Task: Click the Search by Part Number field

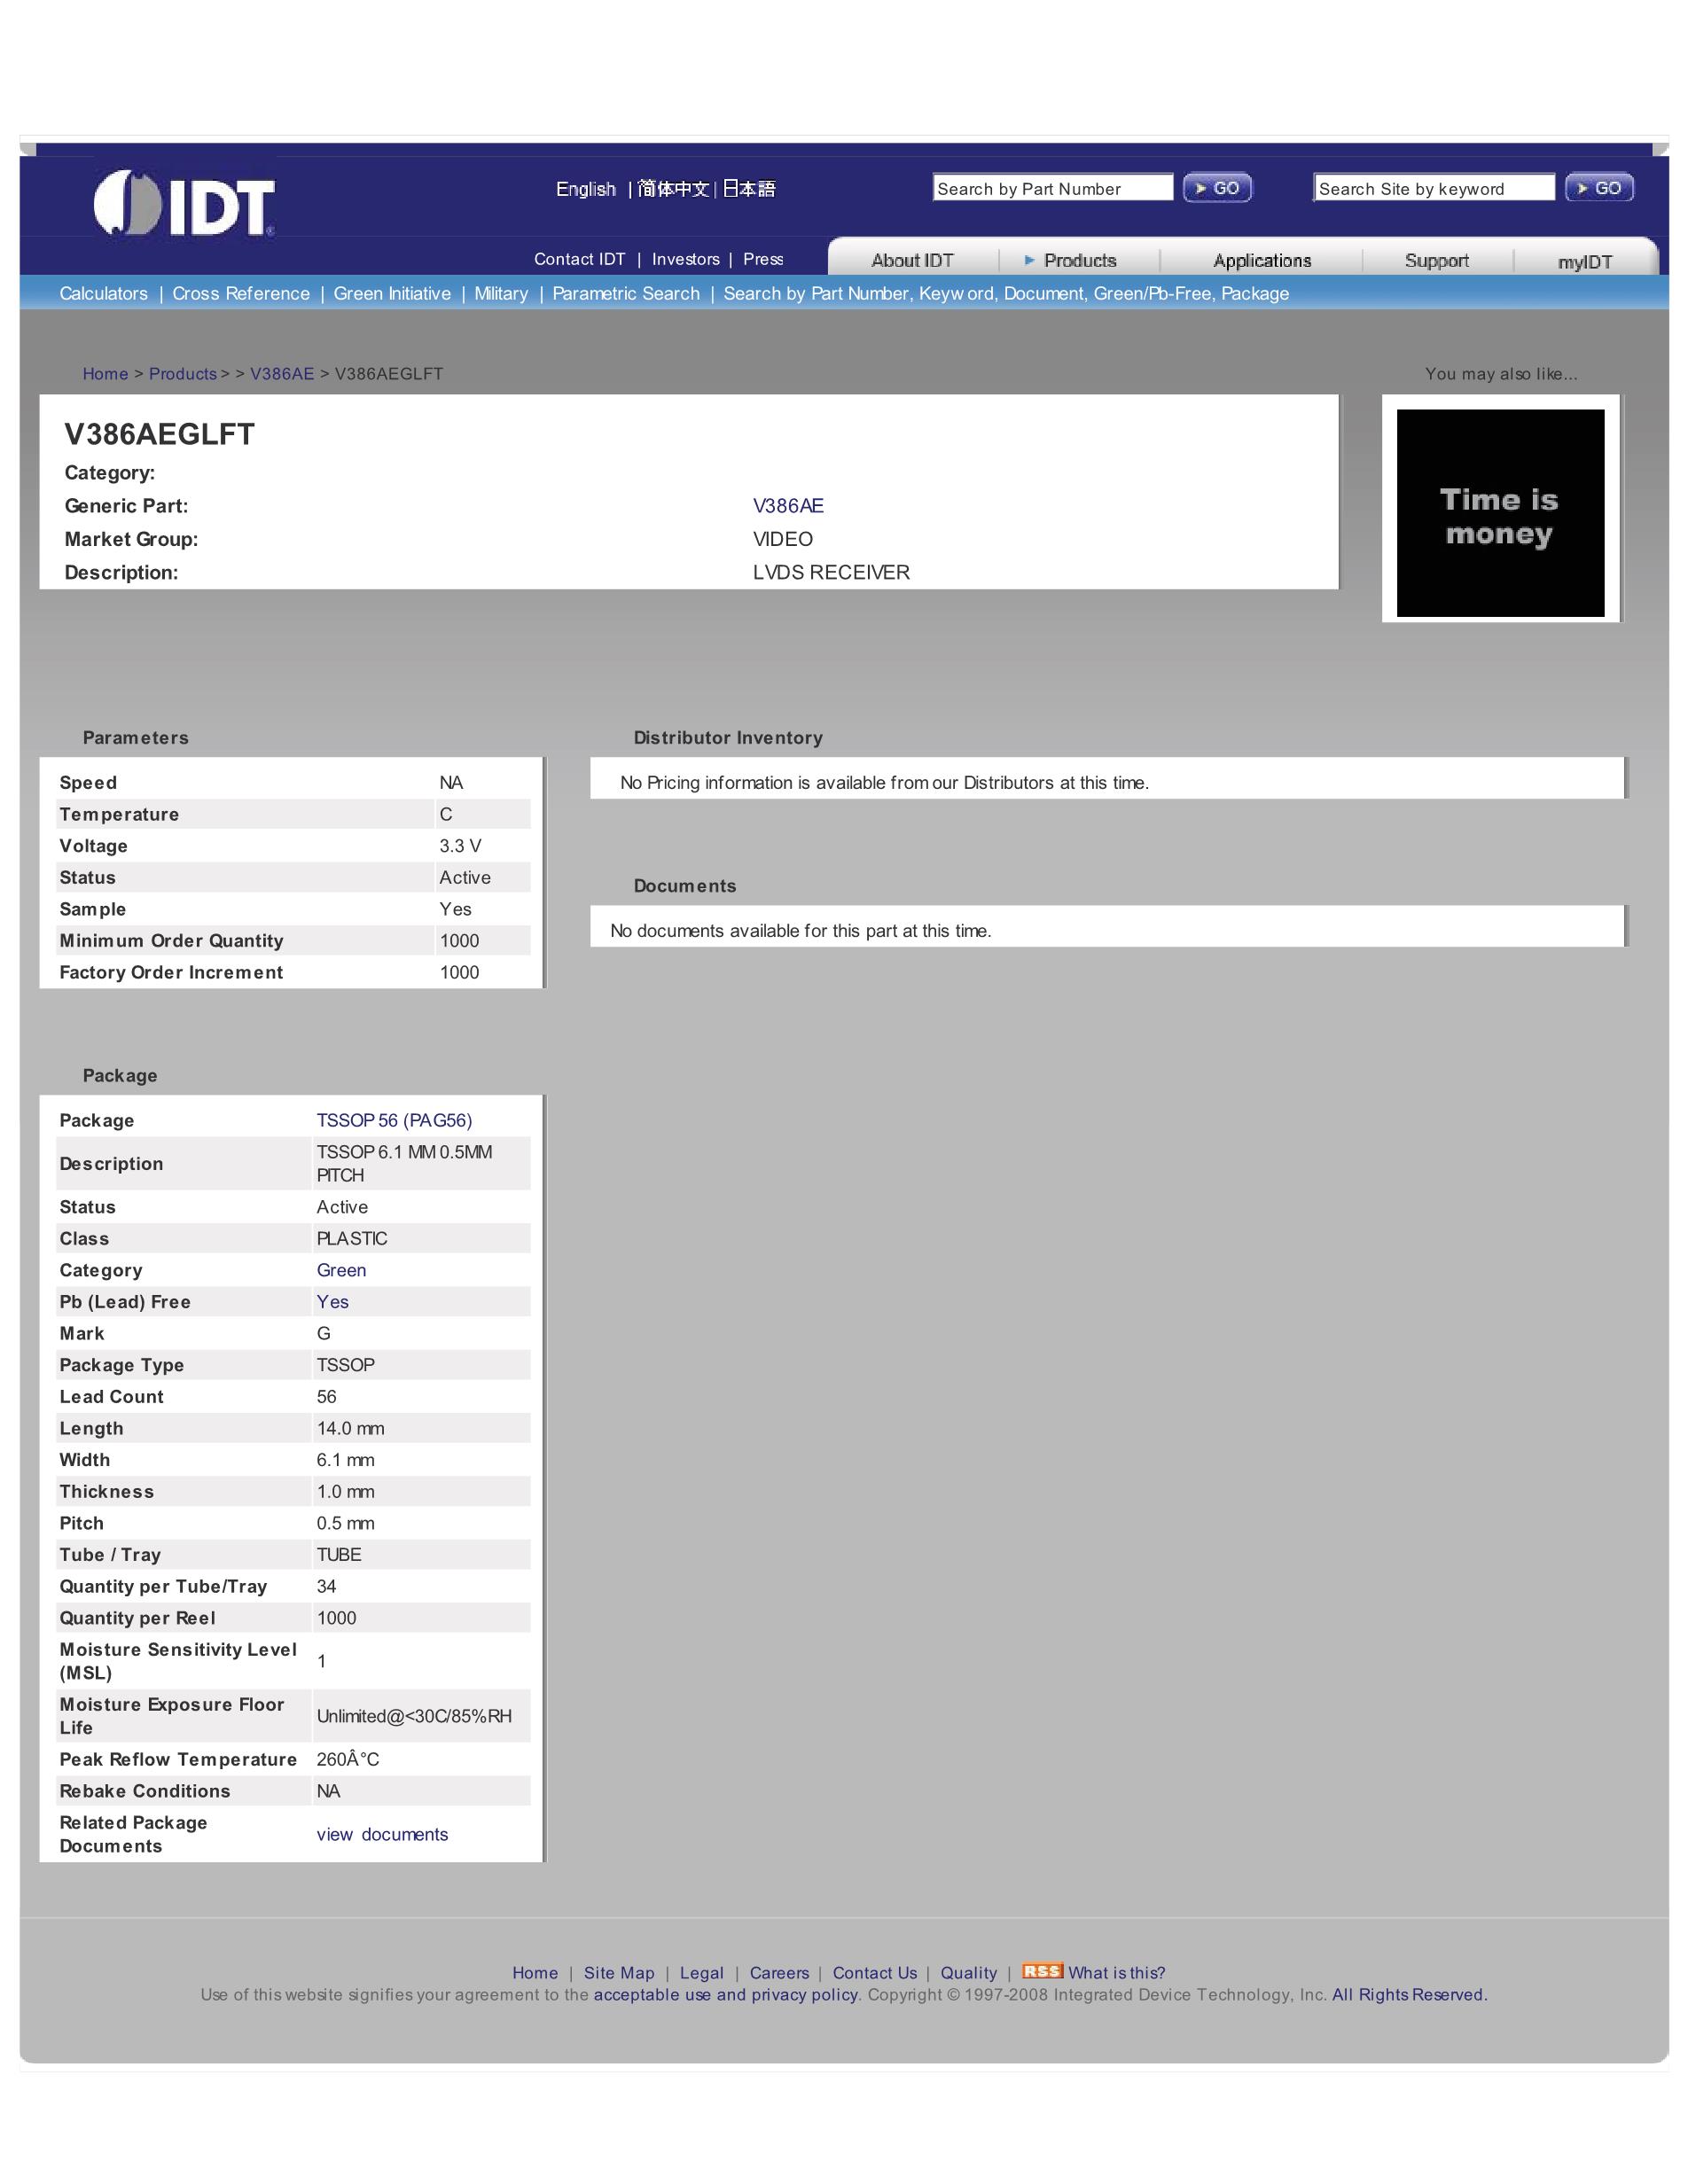Action: coord(1052,188)
